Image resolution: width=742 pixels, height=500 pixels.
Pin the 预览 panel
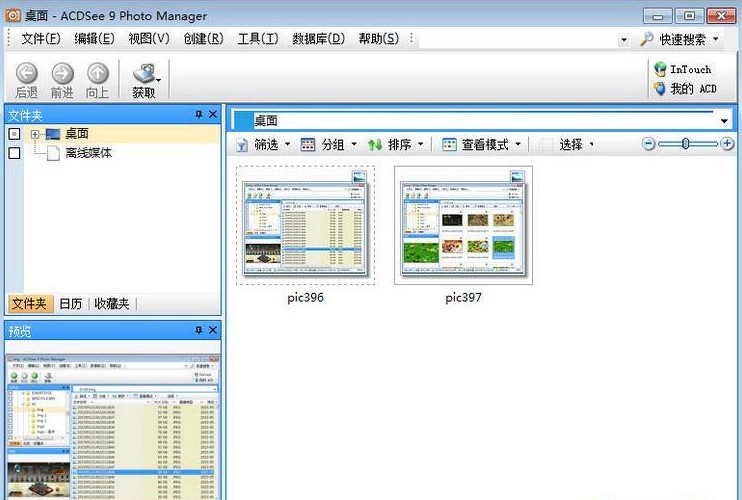(199, 330)
